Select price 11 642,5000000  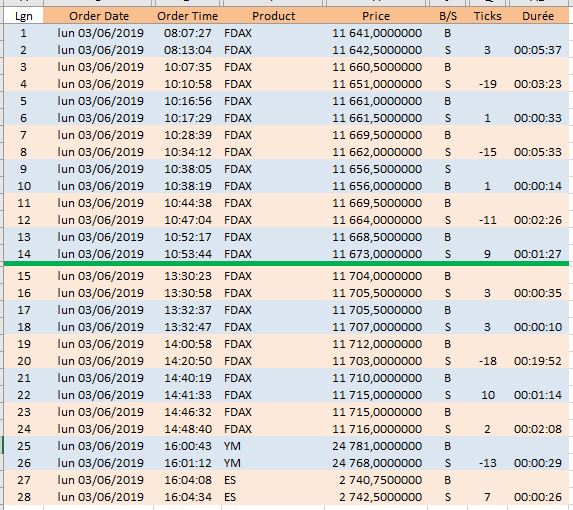pos(377,50)
